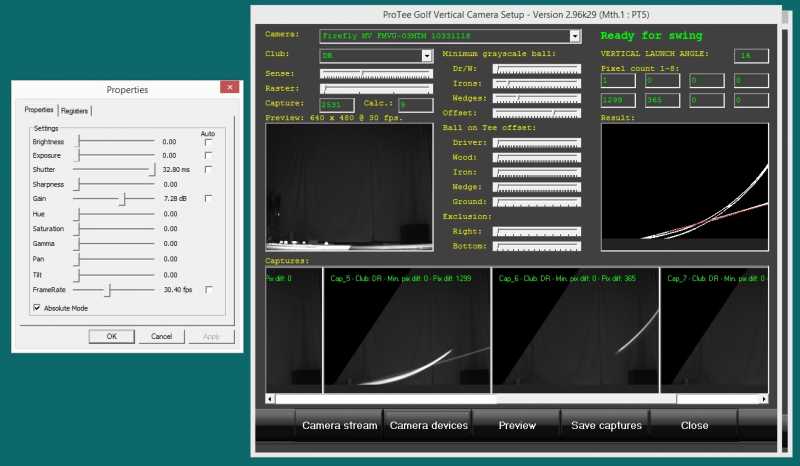
Task: Click the Camera devices button
Action: tap(429, 425)
